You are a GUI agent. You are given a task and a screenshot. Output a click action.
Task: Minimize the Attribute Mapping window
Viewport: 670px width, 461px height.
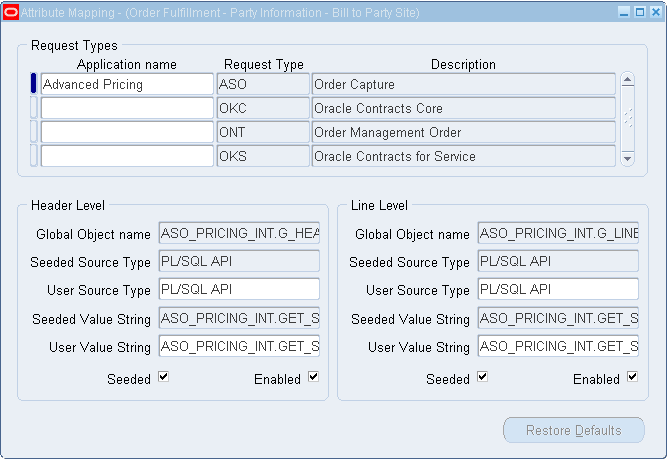pyautogui.click(x=624, y=12)
